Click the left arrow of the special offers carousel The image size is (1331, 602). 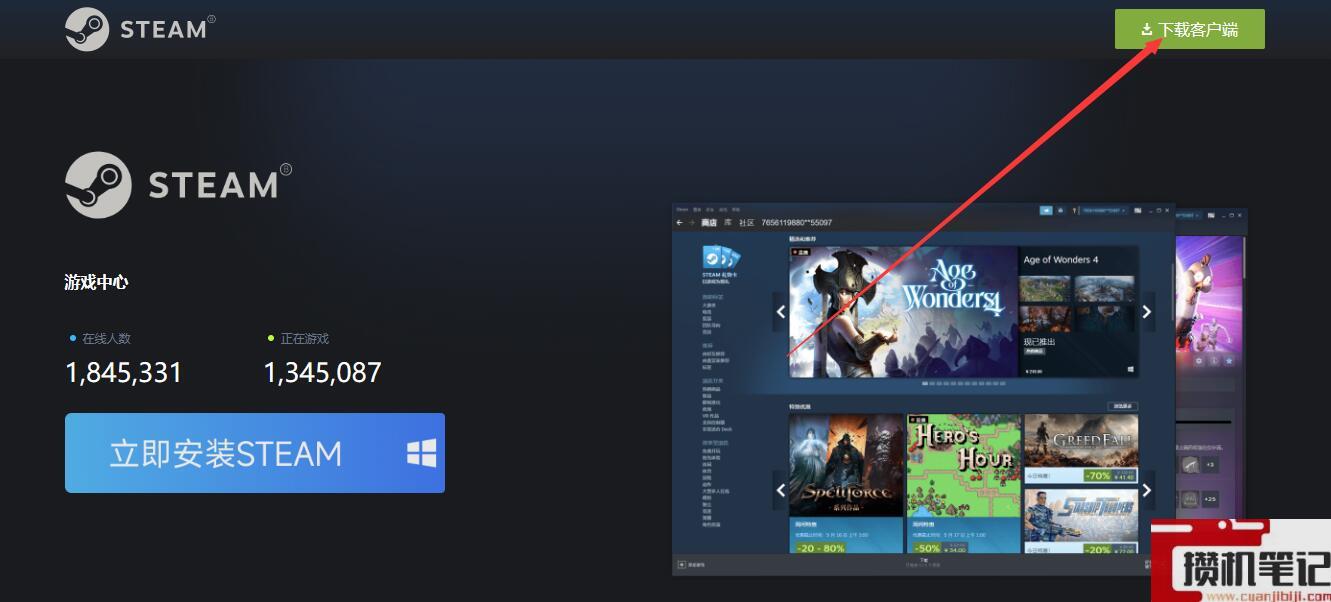pyautogui.click(x=781, y=490)
